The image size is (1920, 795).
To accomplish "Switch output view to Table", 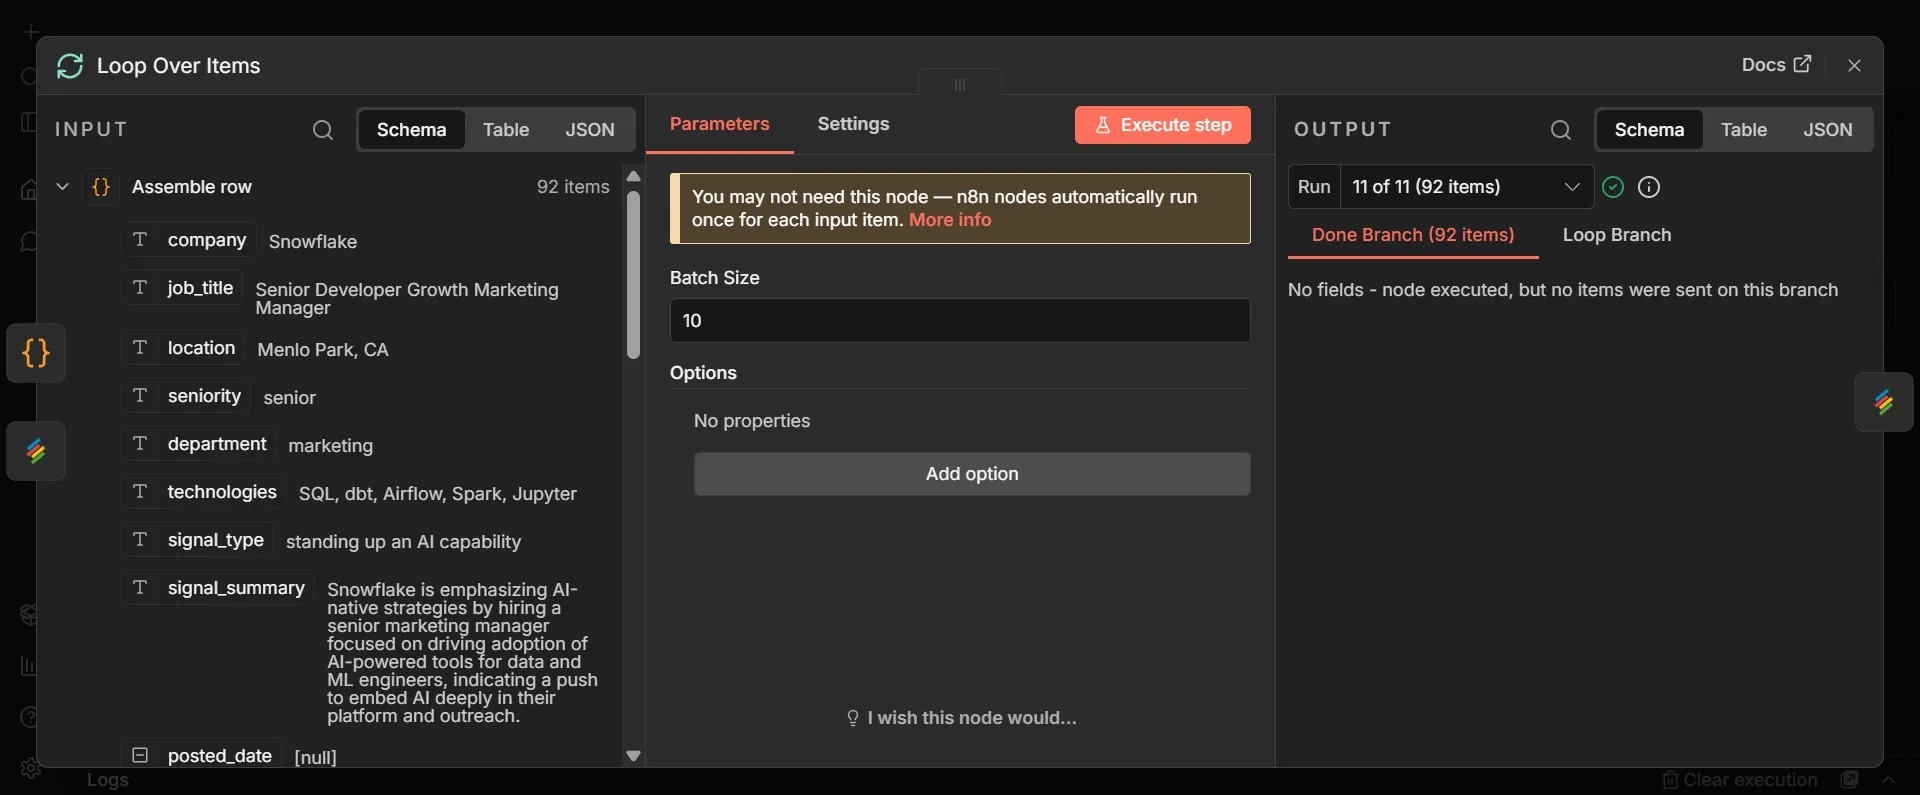I will click(x=1744, y=130).
